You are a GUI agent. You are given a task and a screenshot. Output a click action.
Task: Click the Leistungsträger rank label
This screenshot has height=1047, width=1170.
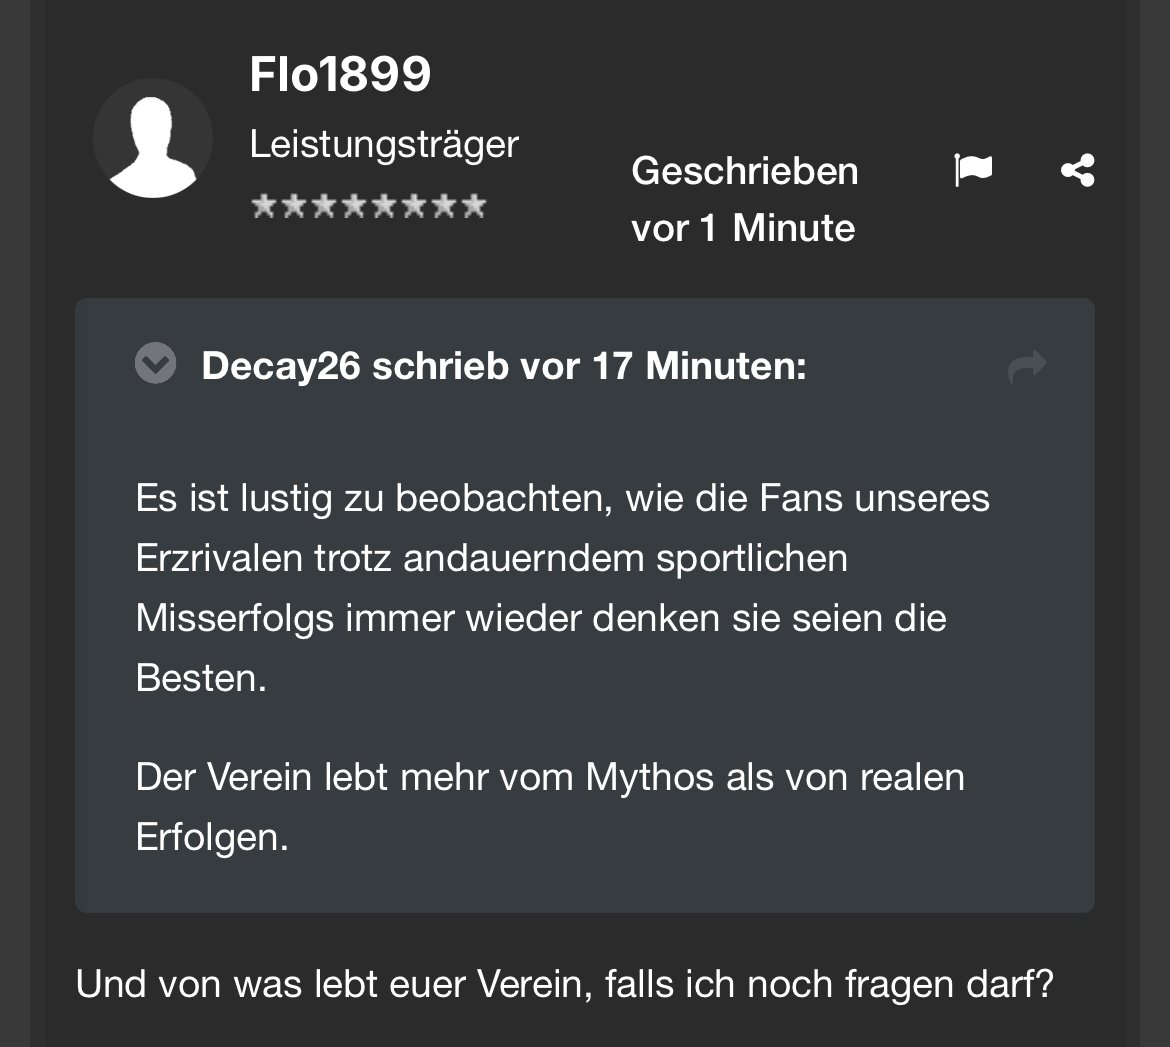point(384,144)
